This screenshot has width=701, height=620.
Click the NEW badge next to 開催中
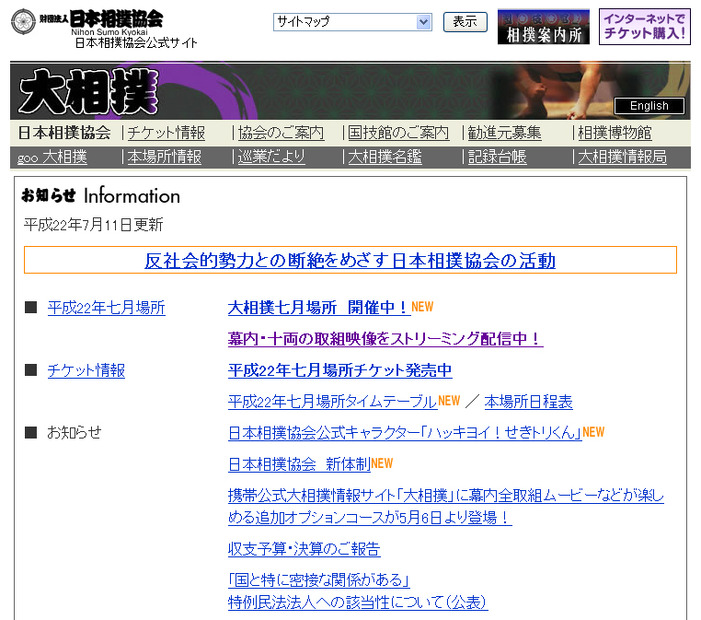pos(422,307)
